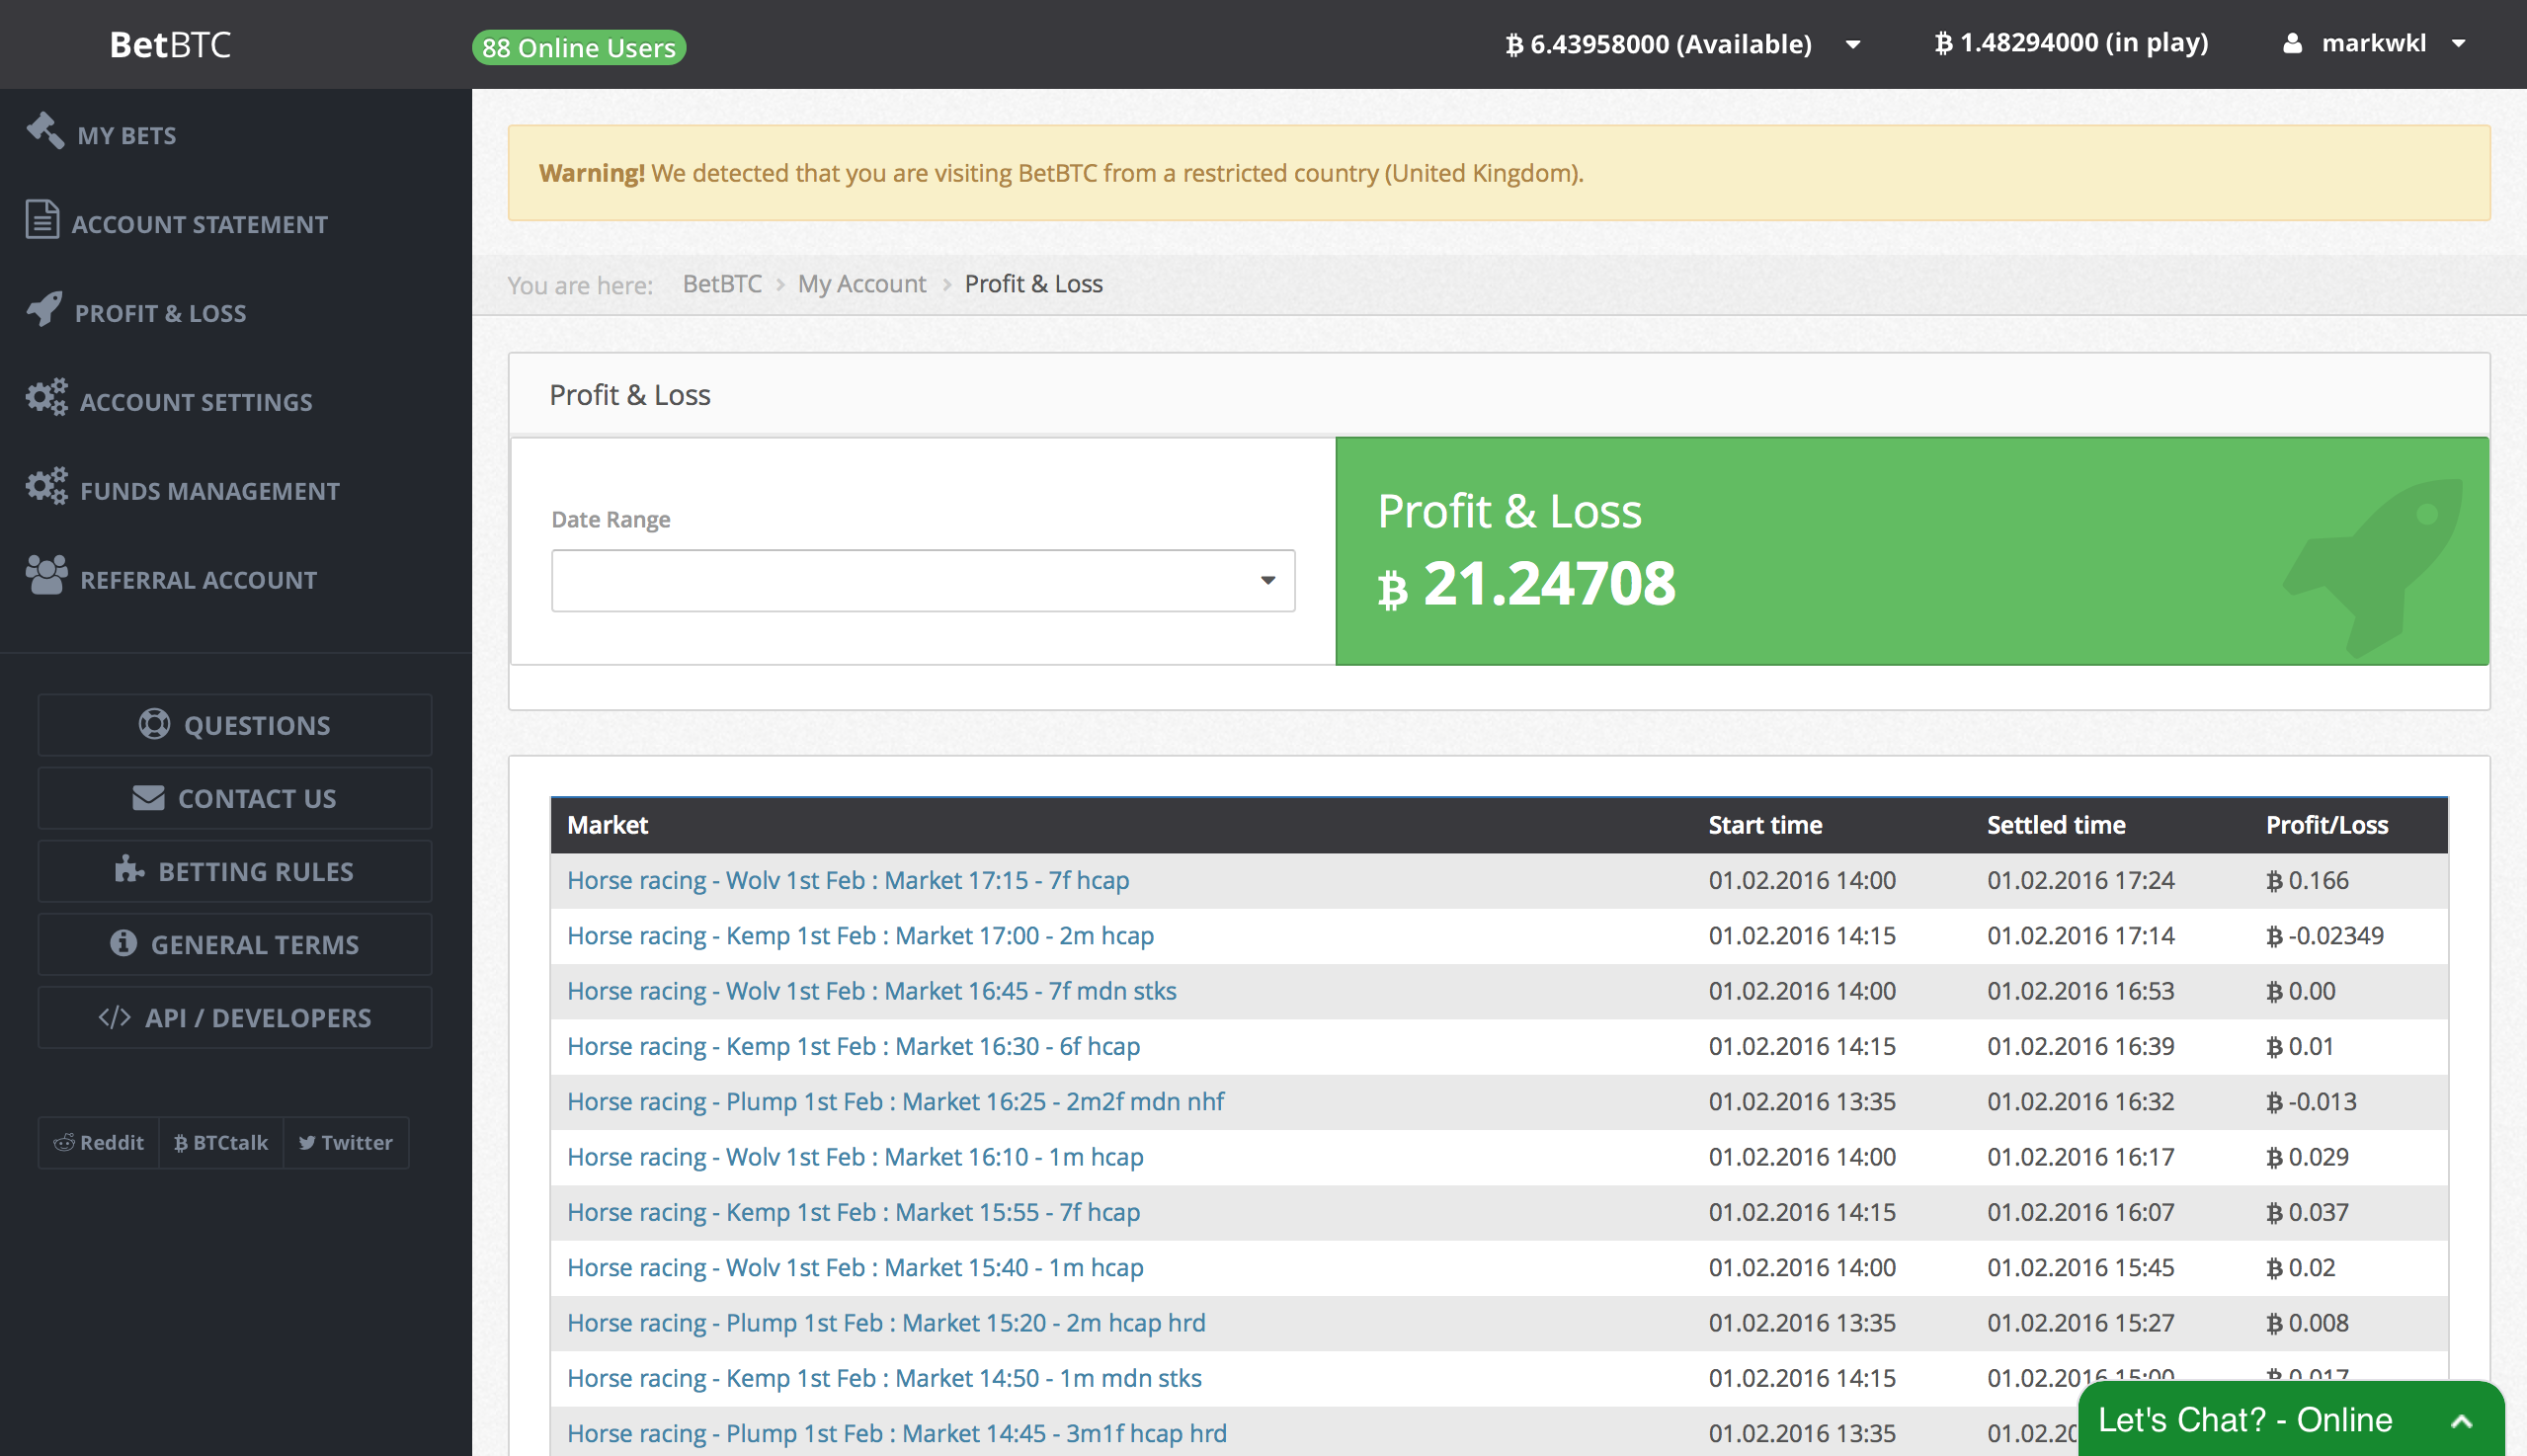Click the Start time column header
The width and height of the screenshot is (2527, 1456).
coord(1765,825)
